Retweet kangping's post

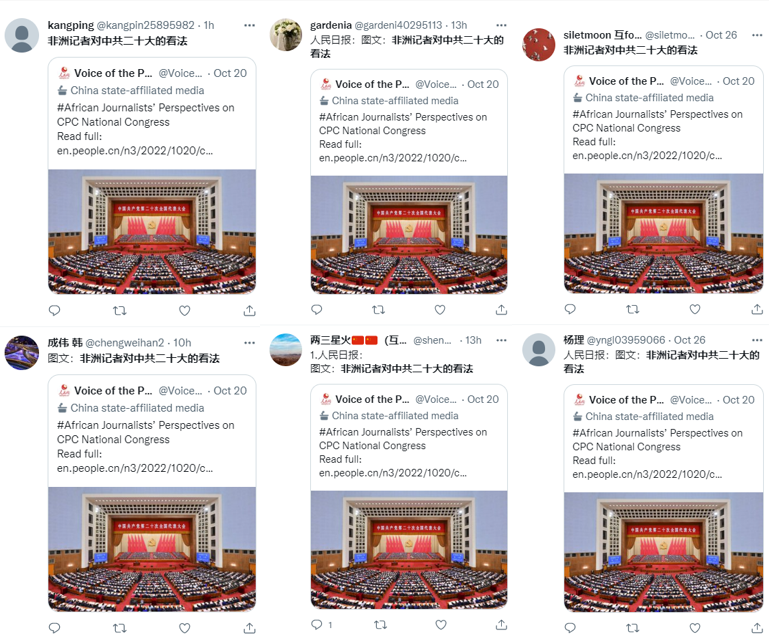point(120,310)
